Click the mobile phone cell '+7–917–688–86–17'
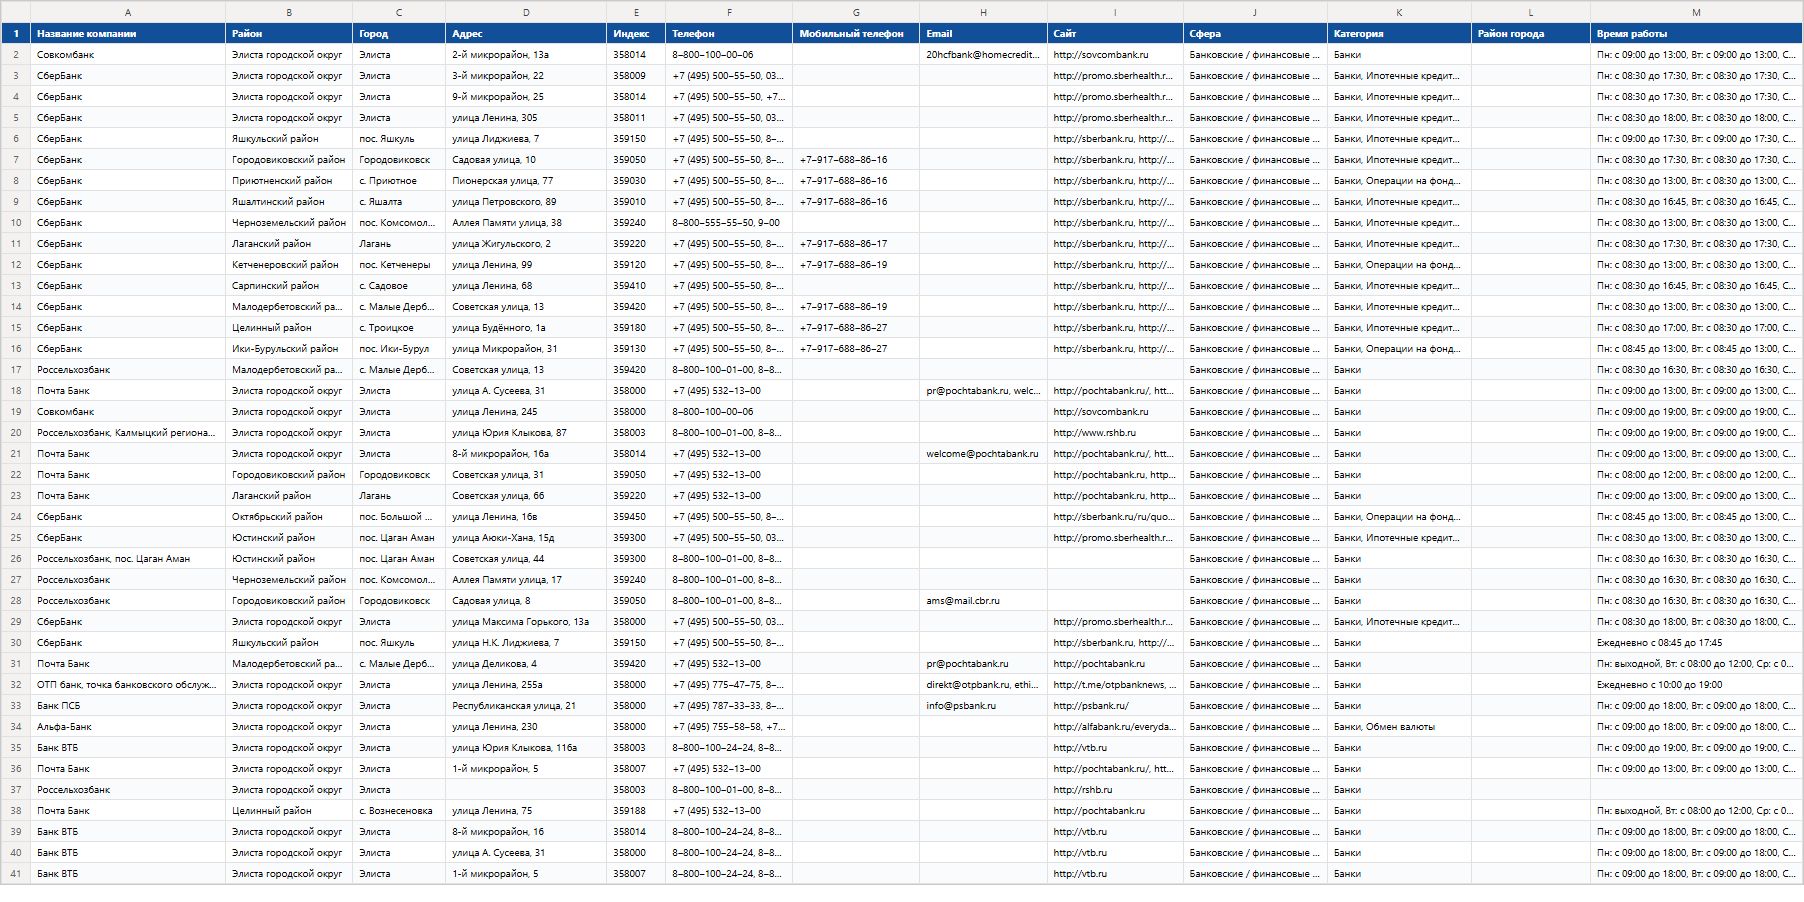The width and height of the screenshot is (1804, 902). coord(856,244)
